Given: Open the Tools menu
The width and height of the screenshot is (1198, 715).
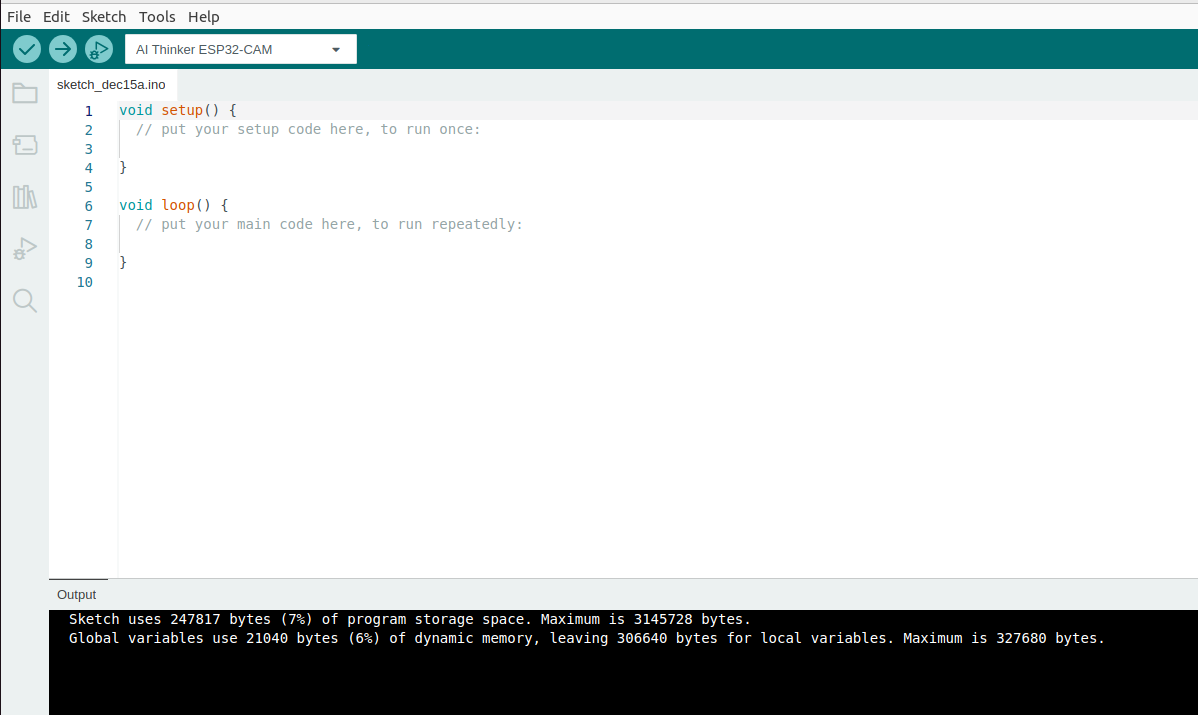Looking at the screenshot, I should pyautogui.click(x=157, y=17).
